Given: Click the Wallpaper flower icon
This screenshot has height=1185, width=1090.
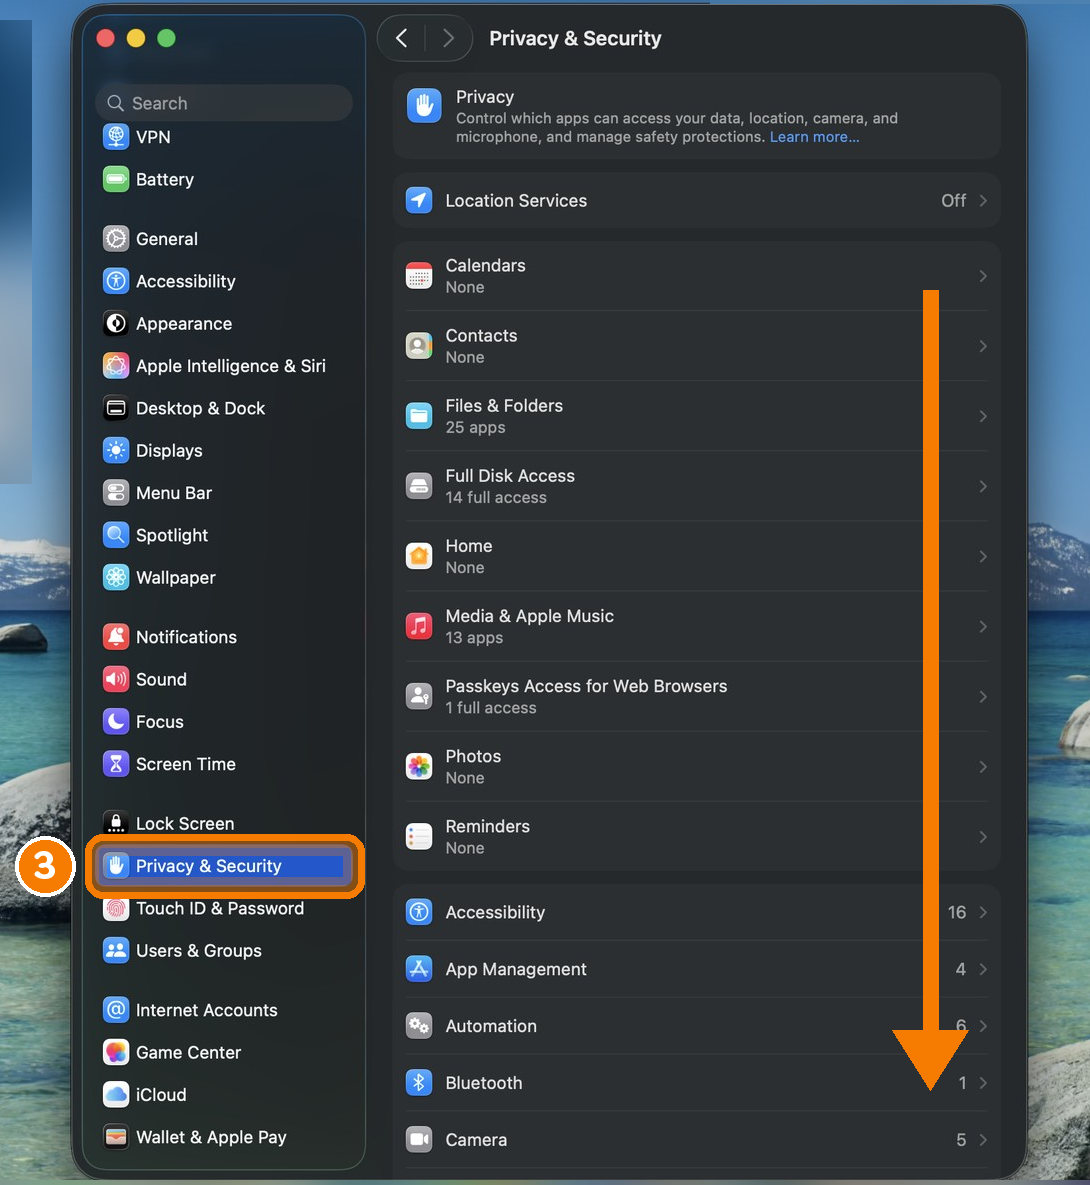Looking at the screenshot, I should pyautogui.click(x=116, y=577).
